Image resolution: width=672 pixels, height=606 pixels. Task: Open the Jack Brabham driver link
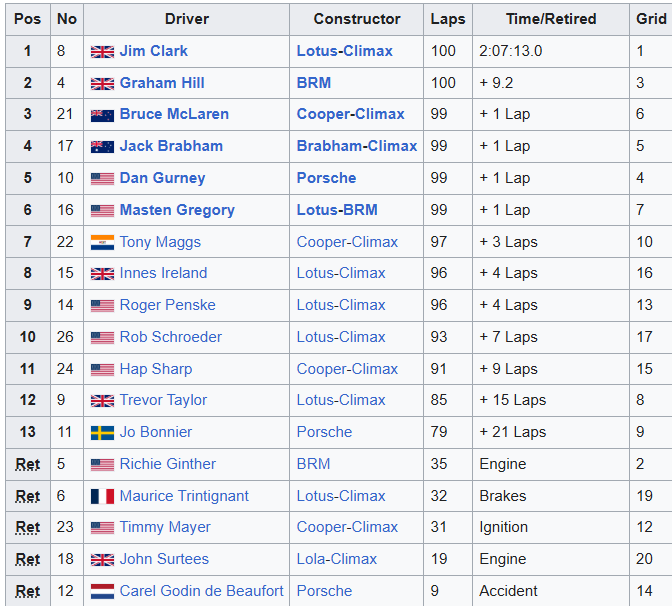[x=171, y=146]
